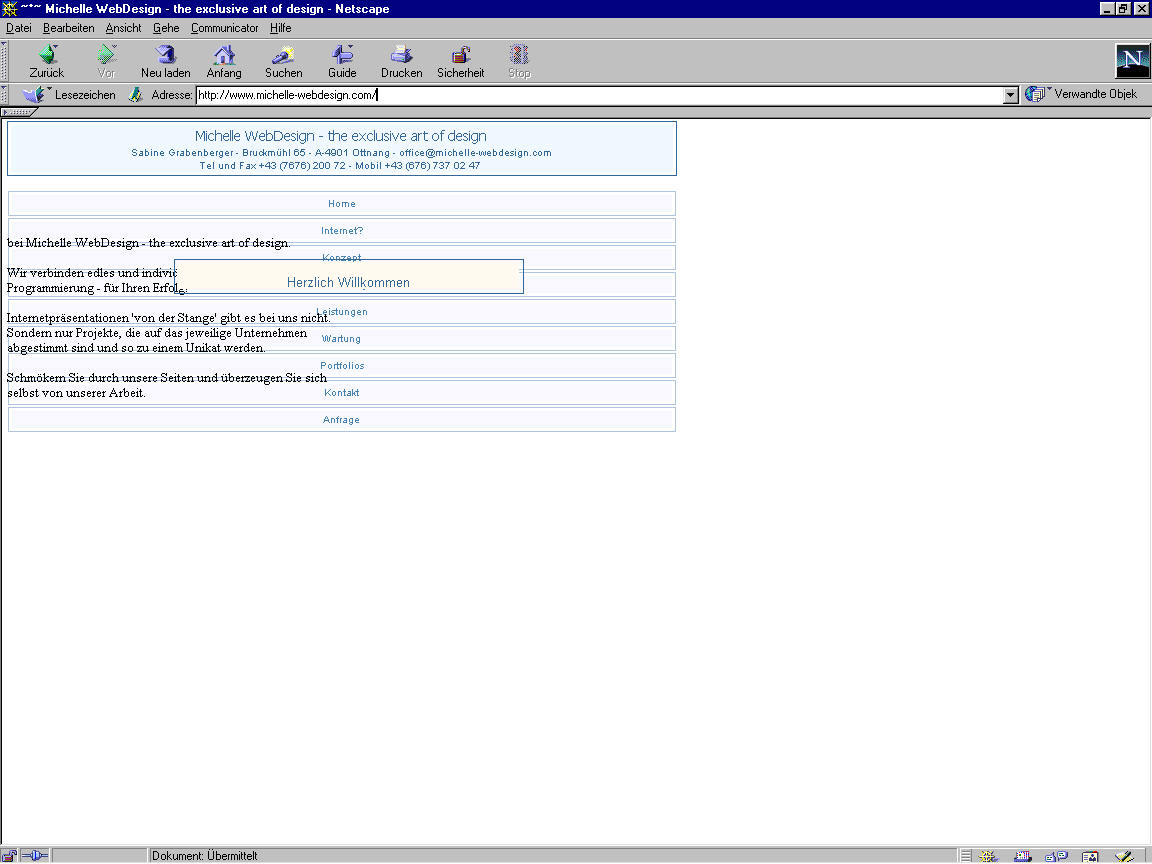Screen dimensions: 1152x864
Task: Open the Portfolios page link
Action: 342,366
